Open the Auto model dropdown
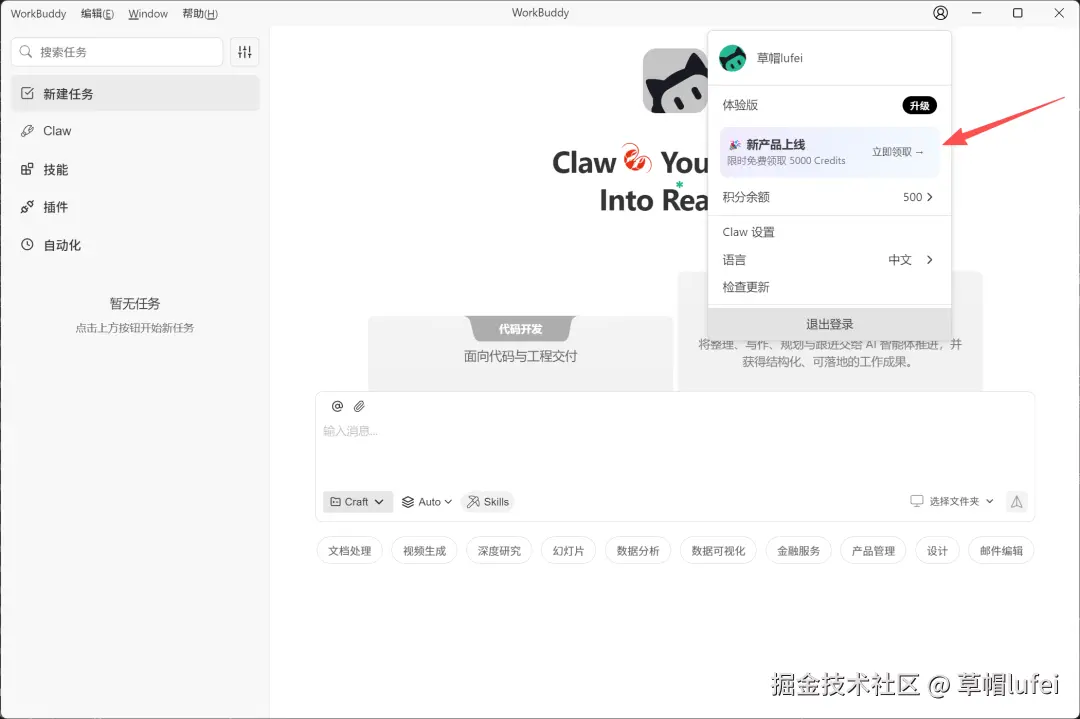This screenshot has height=719, width=1080. point(427,502)
